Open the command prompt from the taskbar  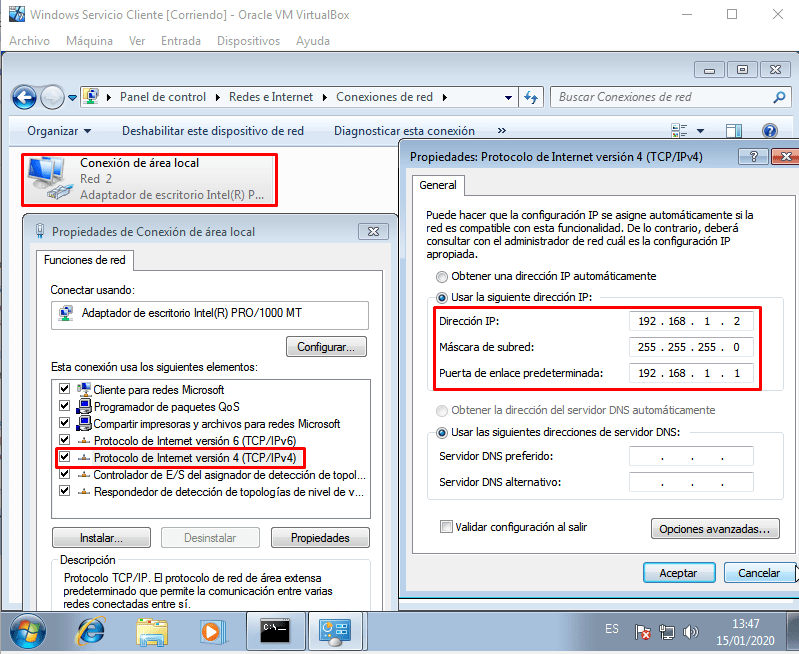tap(273, 631)
